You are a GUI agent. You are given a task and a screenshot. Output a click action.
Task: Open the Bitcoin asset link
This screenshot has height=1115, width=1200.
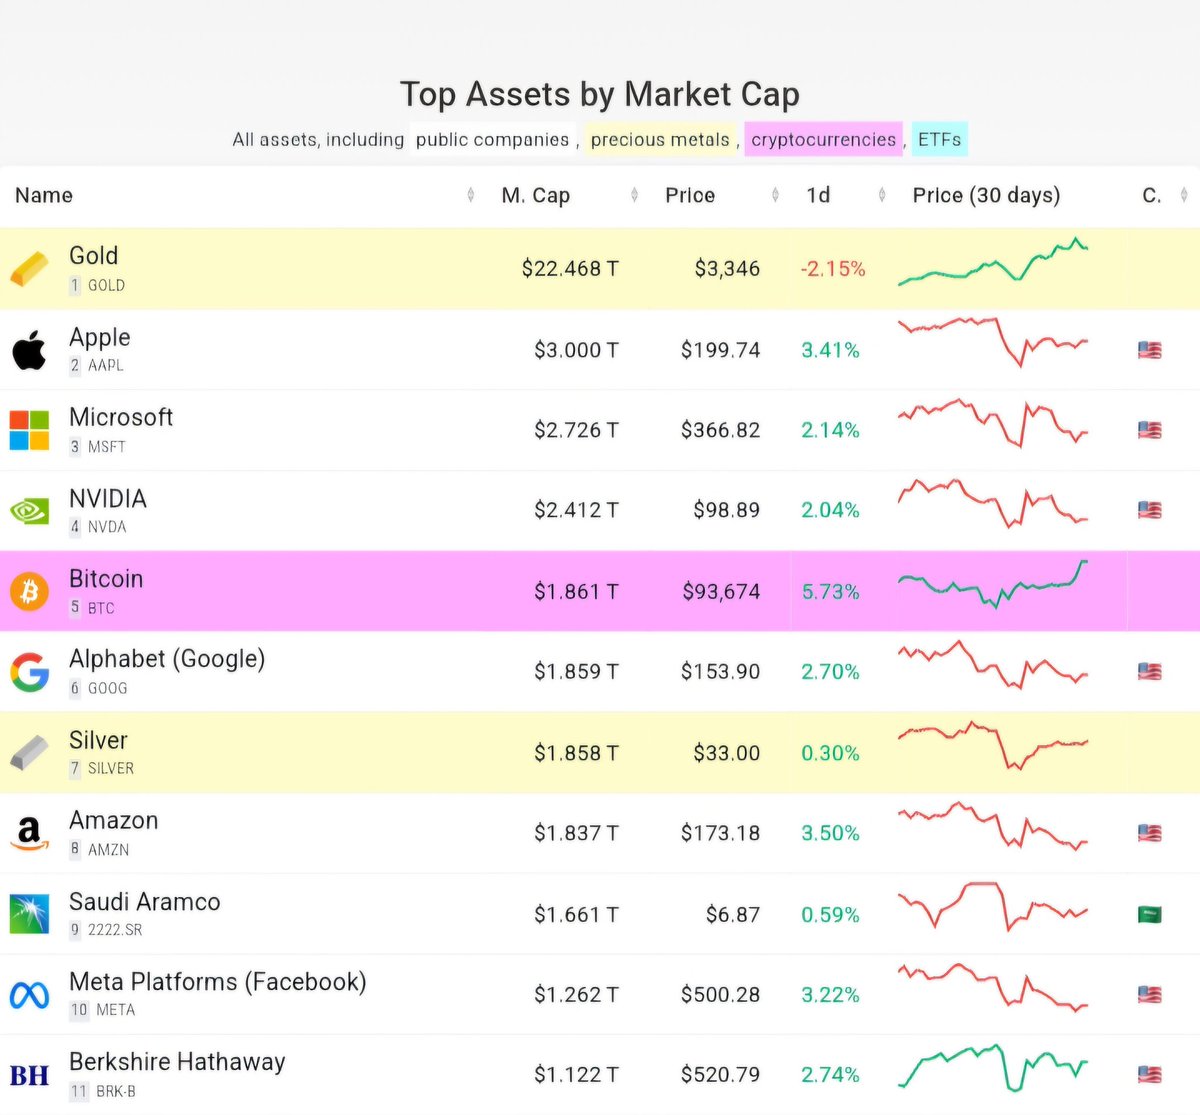[x=106, y=579]
